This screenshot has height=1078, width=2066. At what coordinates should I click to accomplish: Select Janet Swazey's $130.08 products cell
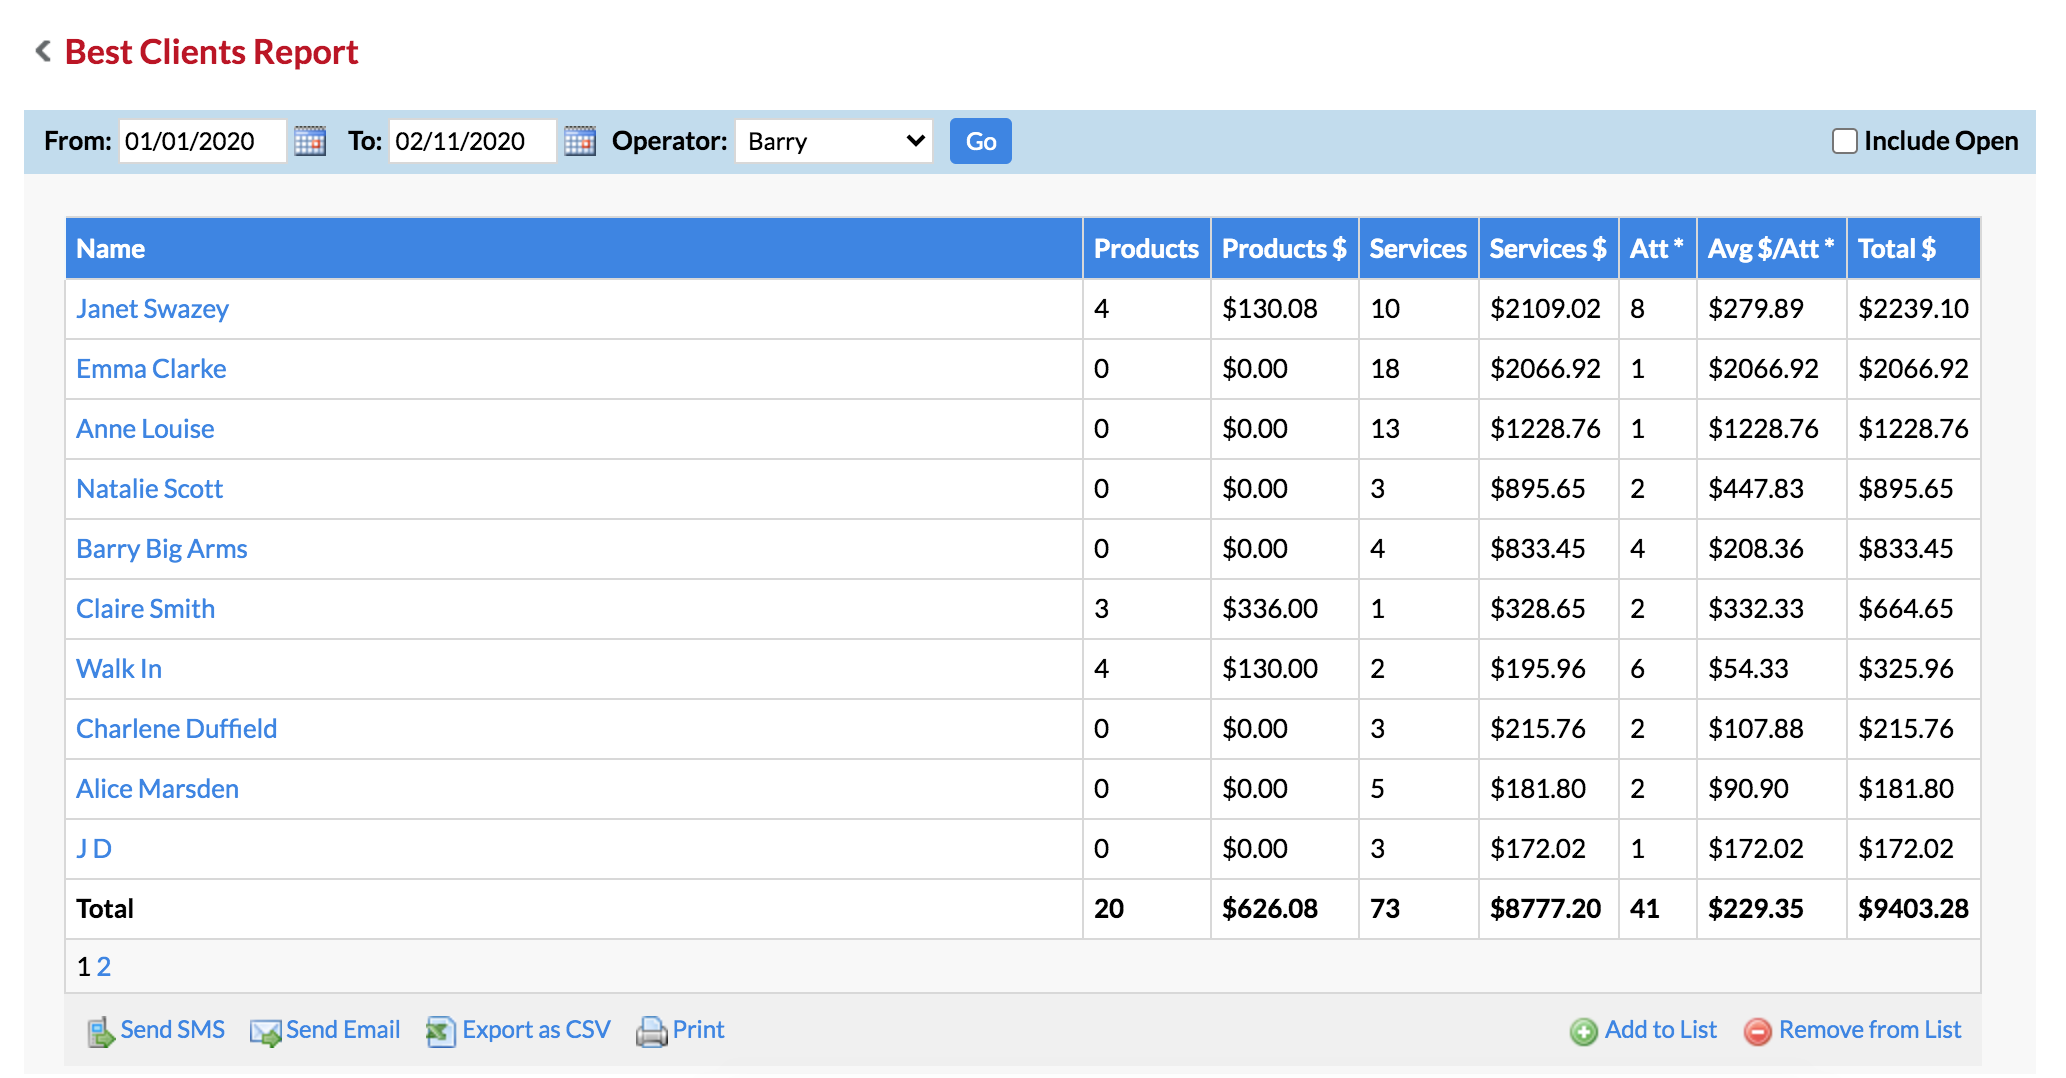click(x=1284, y=309)
